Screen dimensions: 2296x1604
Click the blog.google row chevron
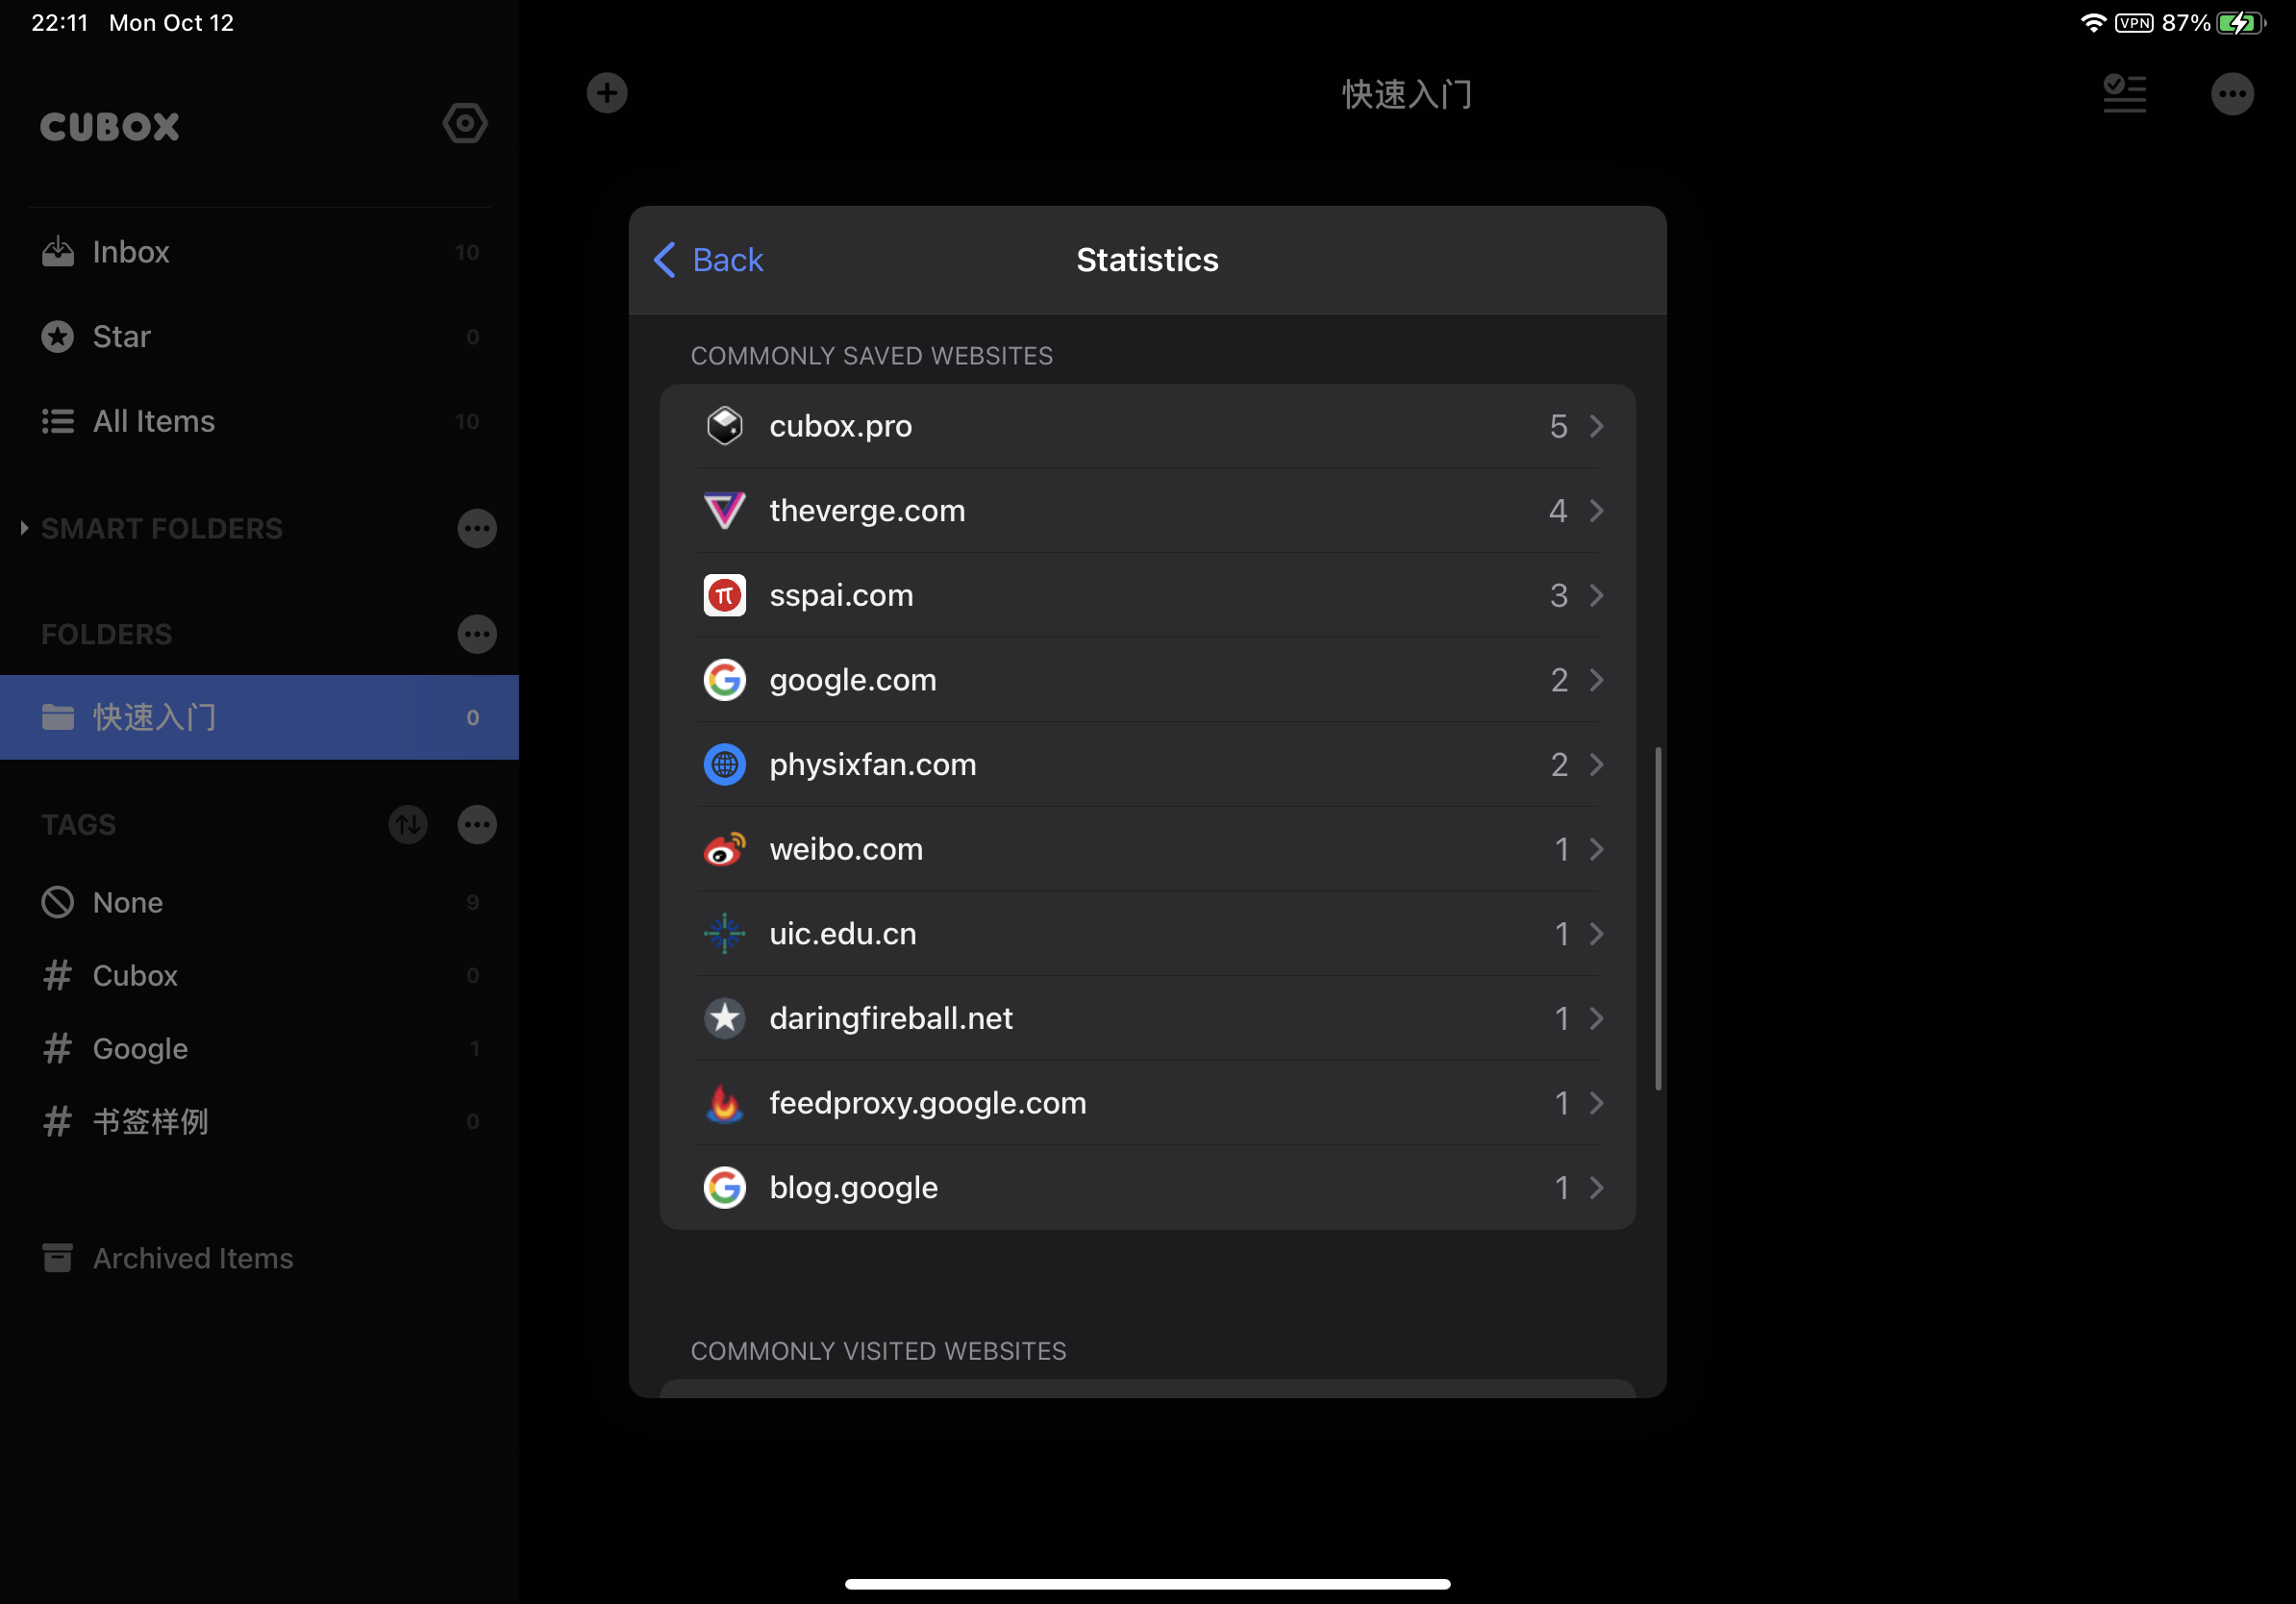click(1597, 1187)
